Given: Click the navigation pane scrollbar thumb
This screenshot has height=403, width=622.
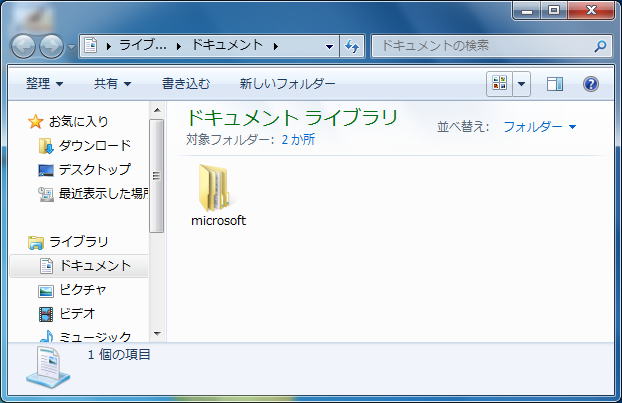Looking at the screenshot, I should click(157, 176).
